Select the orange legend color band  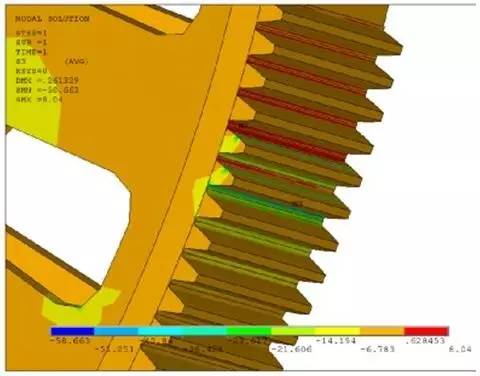pos(382,331)
